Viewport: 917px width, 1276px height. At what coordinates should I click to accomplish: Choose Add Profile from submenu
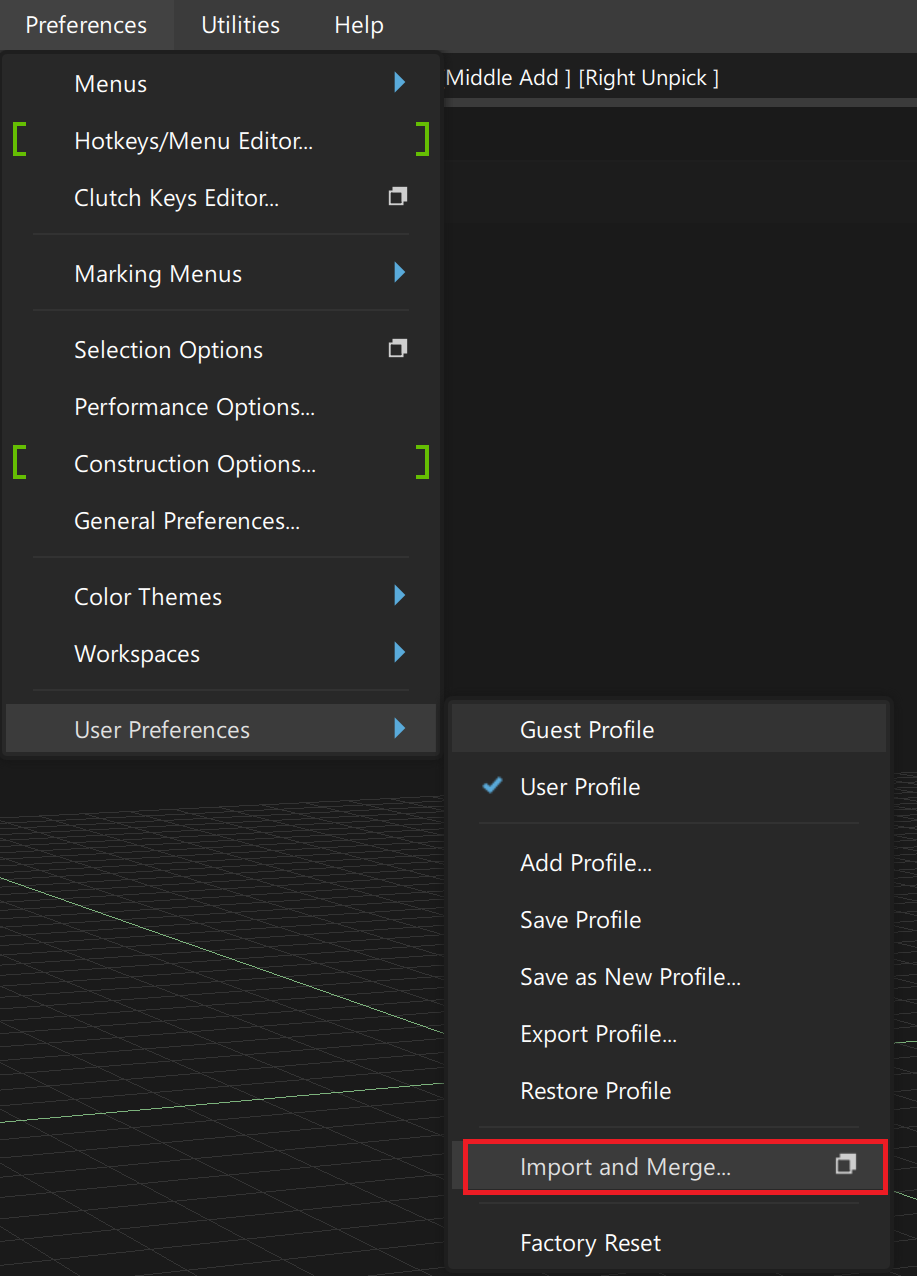click(x=586, y=863)
